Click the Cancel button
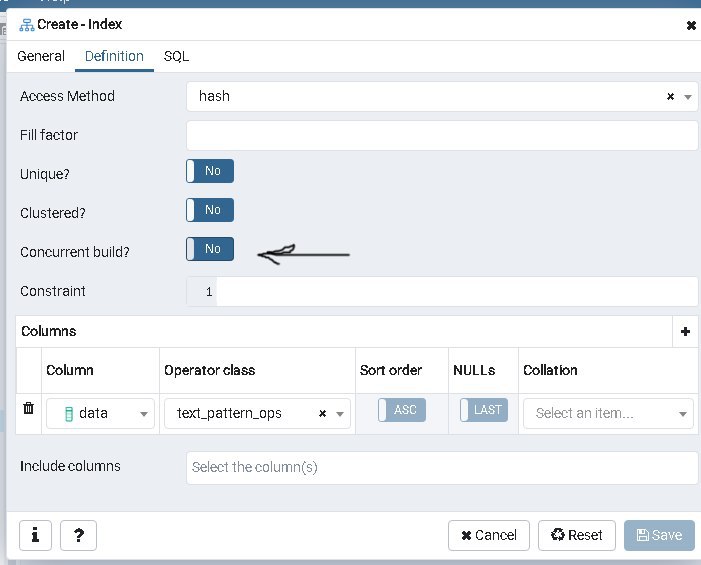The image size is (701, 565). click(x=489, y=535)
